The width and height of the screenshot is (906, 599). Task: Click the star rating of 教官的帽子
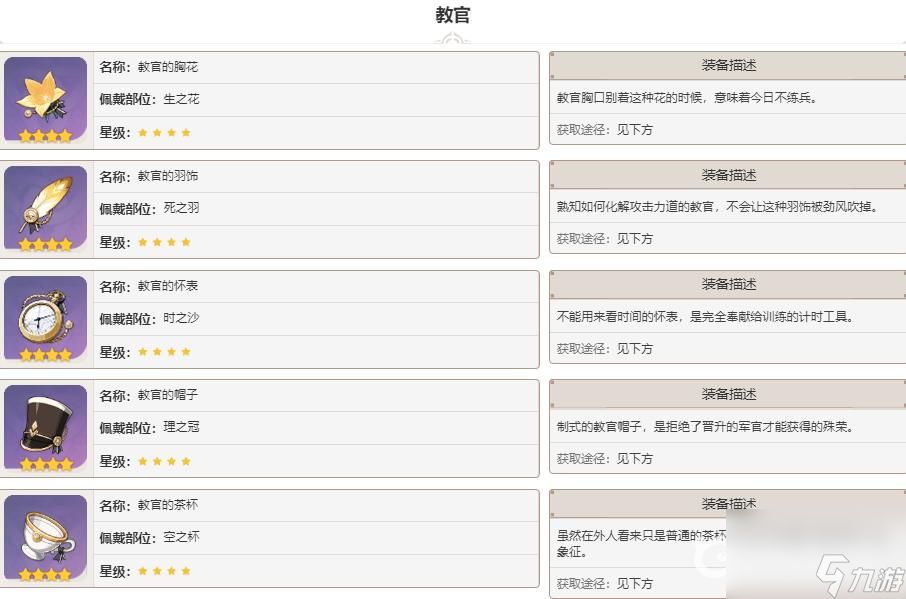coord(165,462)
